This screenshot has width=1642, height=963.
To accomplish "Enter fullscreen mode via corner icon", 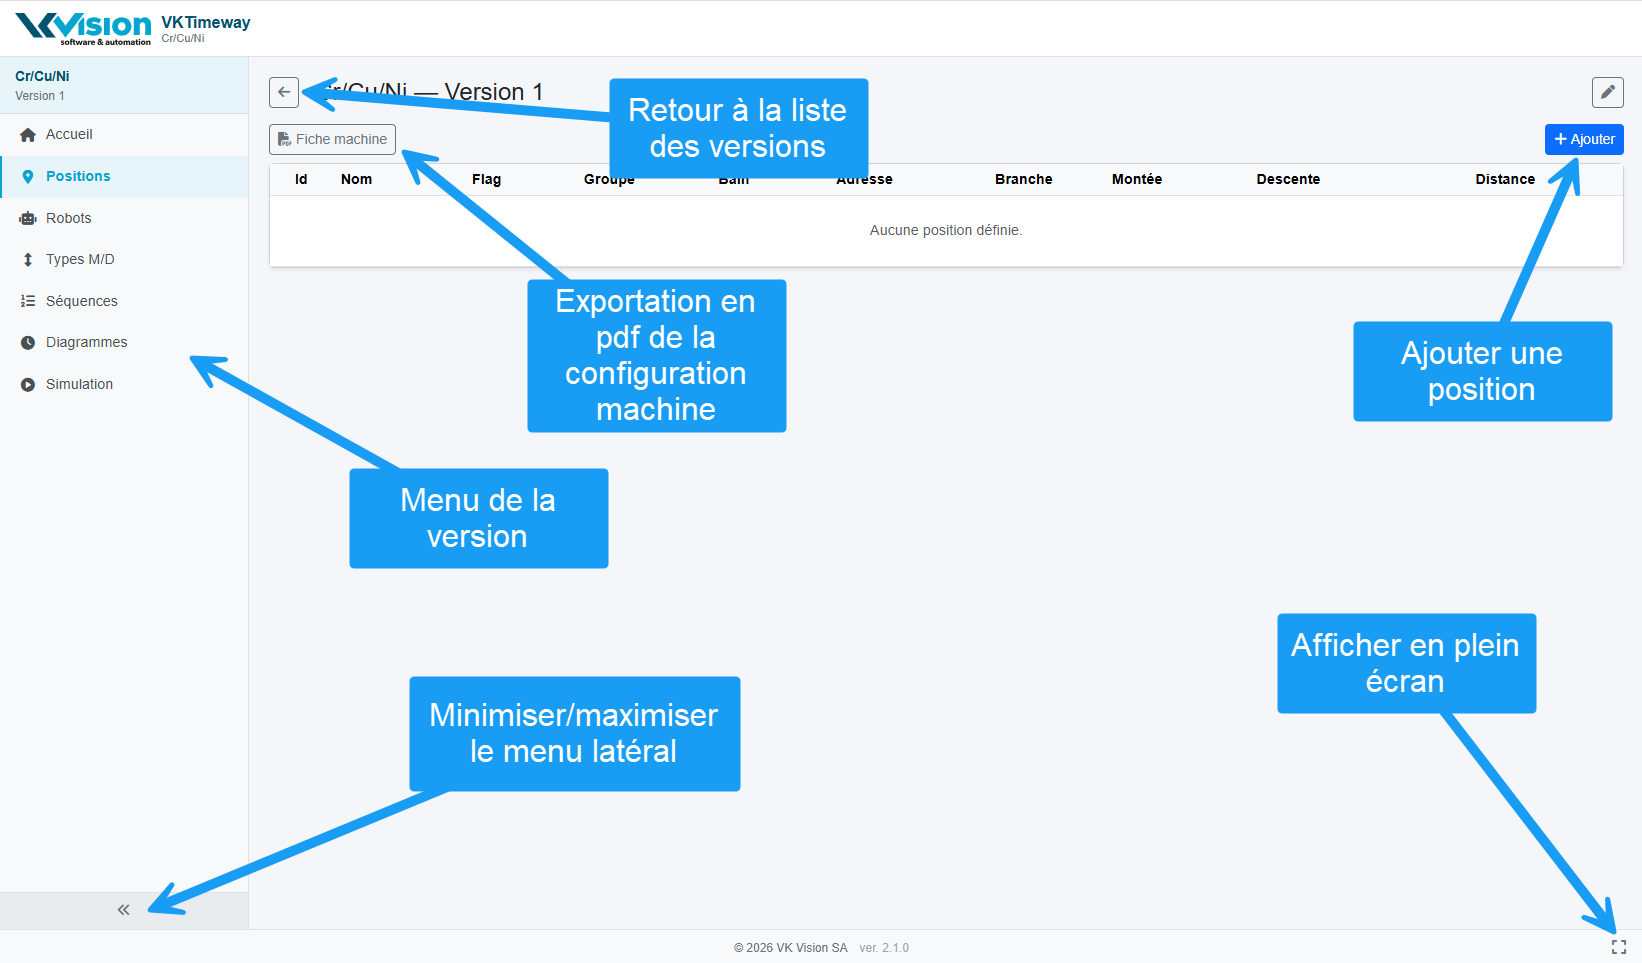I will point(1618,946).
